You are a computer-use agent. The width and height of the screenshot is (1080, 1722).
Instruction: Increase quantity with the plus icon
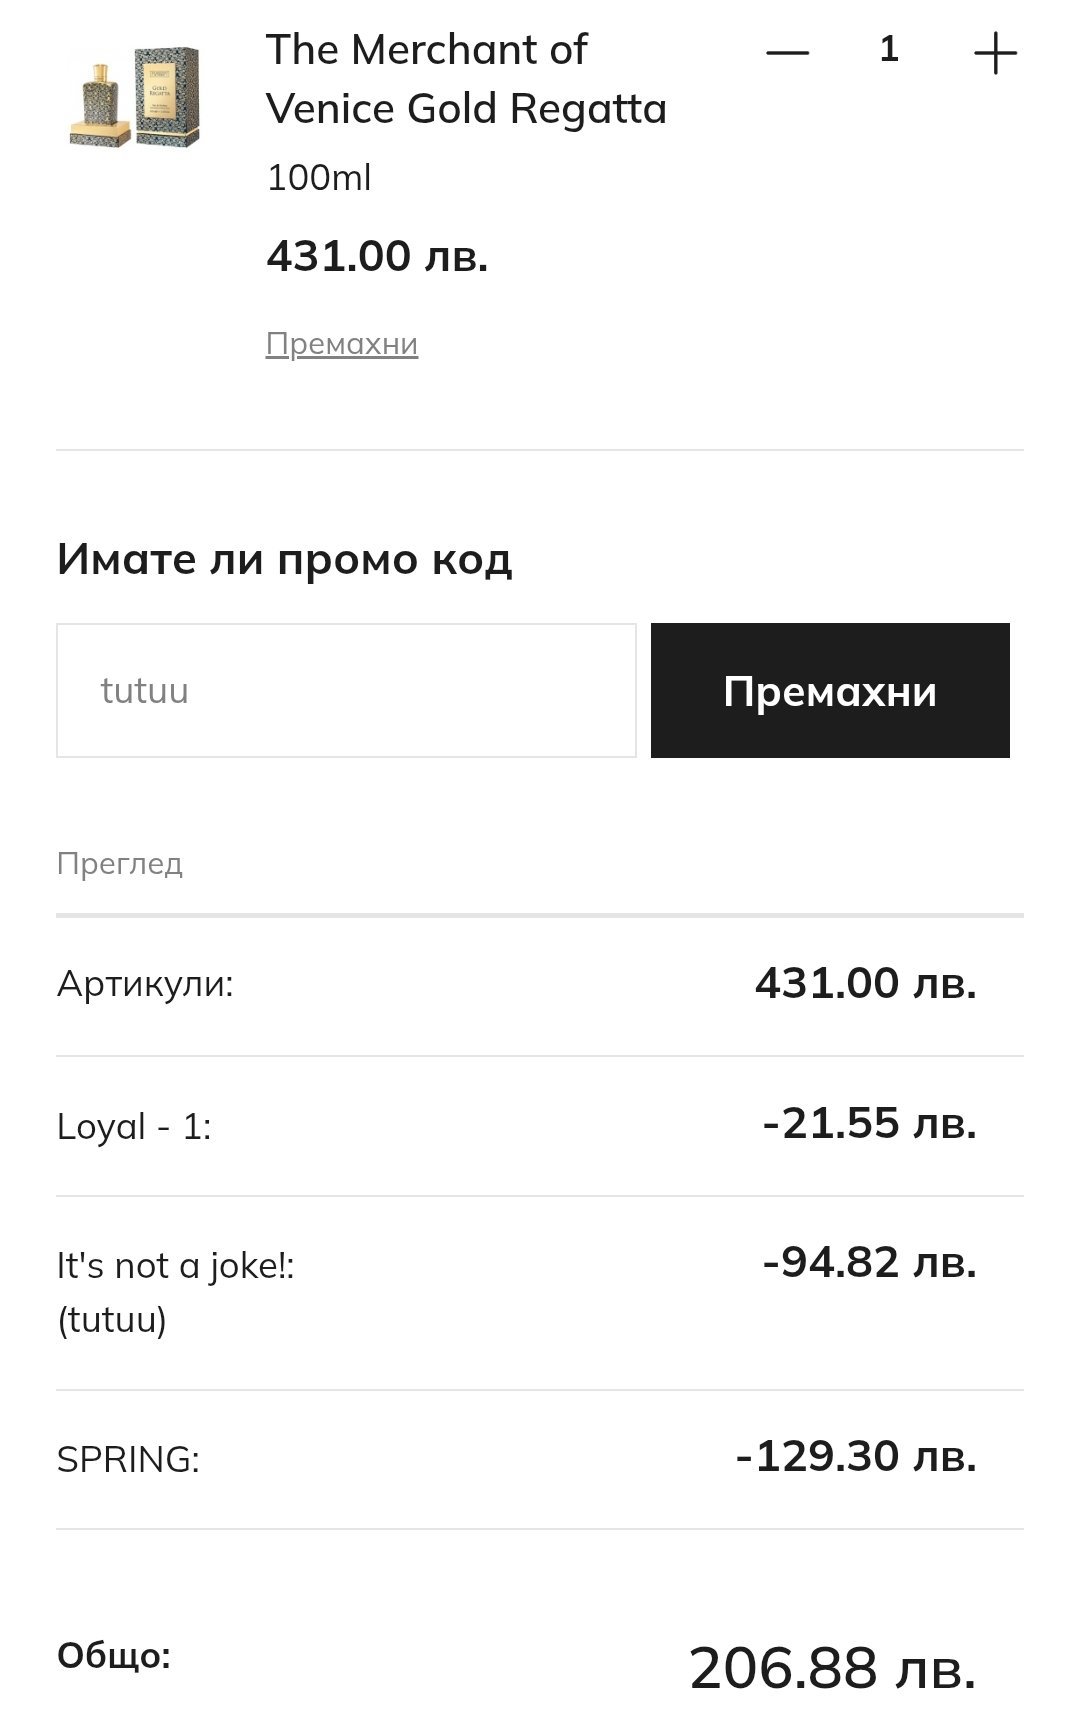995,53
